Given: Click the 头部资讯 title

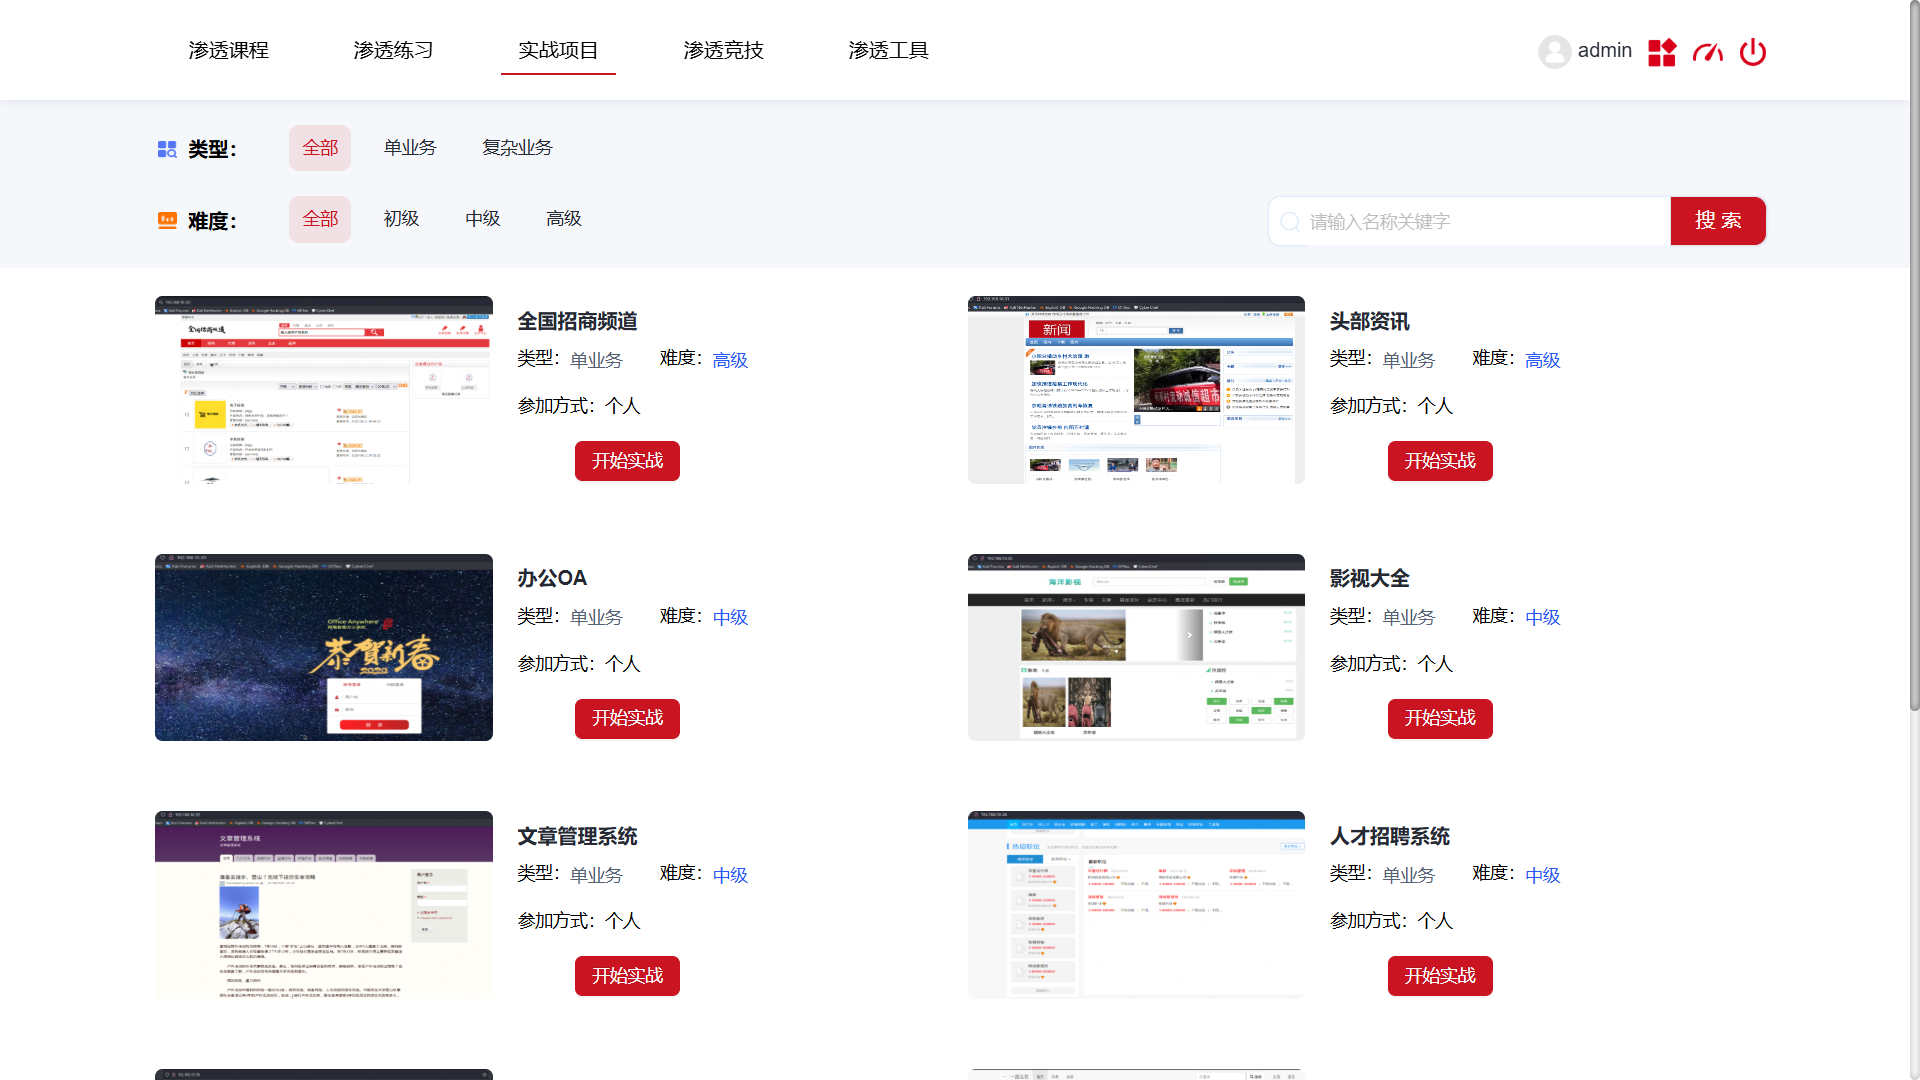Looking at the screenshot, I should click(x=1369, y=321).
